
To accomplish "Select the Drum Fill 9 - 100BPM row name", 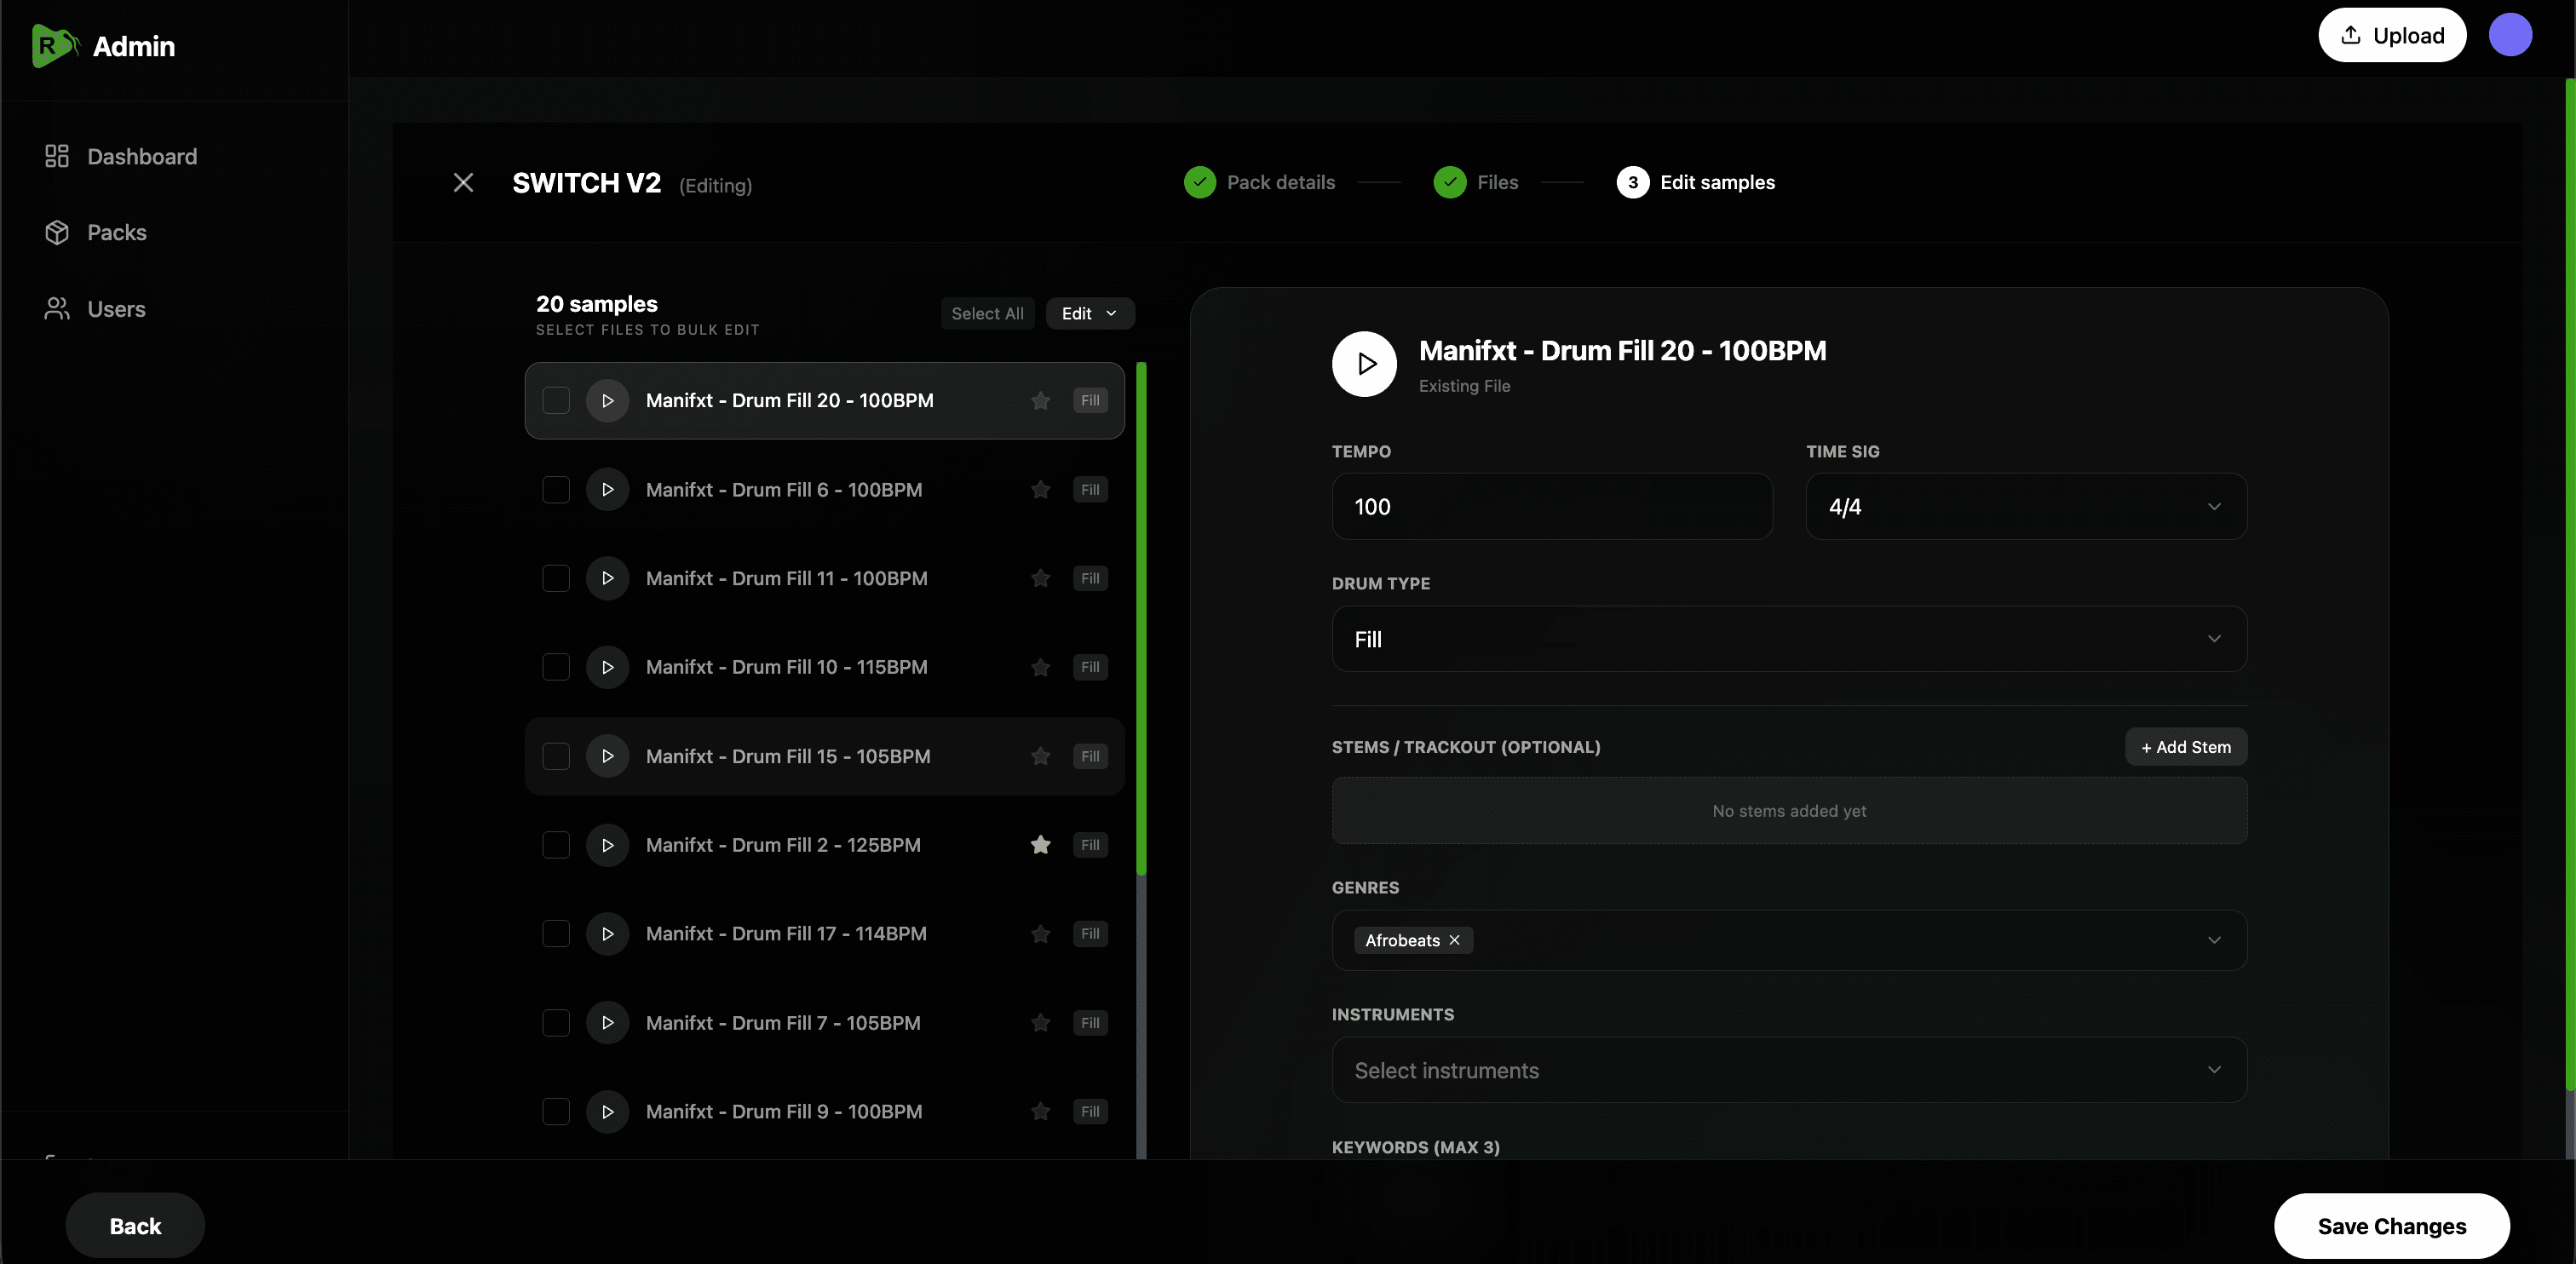I will pyautogui.click(x=784, y=1111).
